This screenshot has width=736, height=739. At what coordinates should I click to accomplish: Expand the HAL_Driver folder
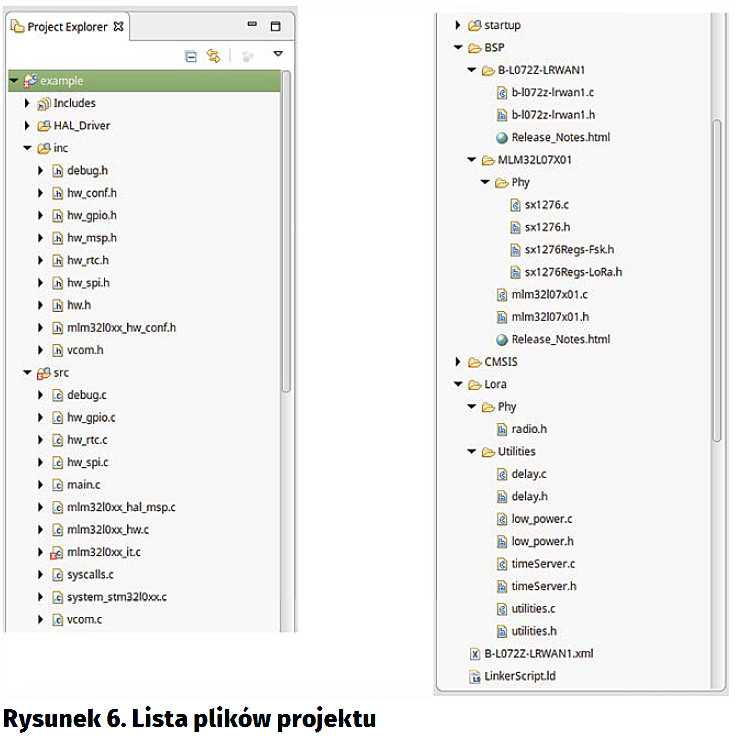pos(27,125)
